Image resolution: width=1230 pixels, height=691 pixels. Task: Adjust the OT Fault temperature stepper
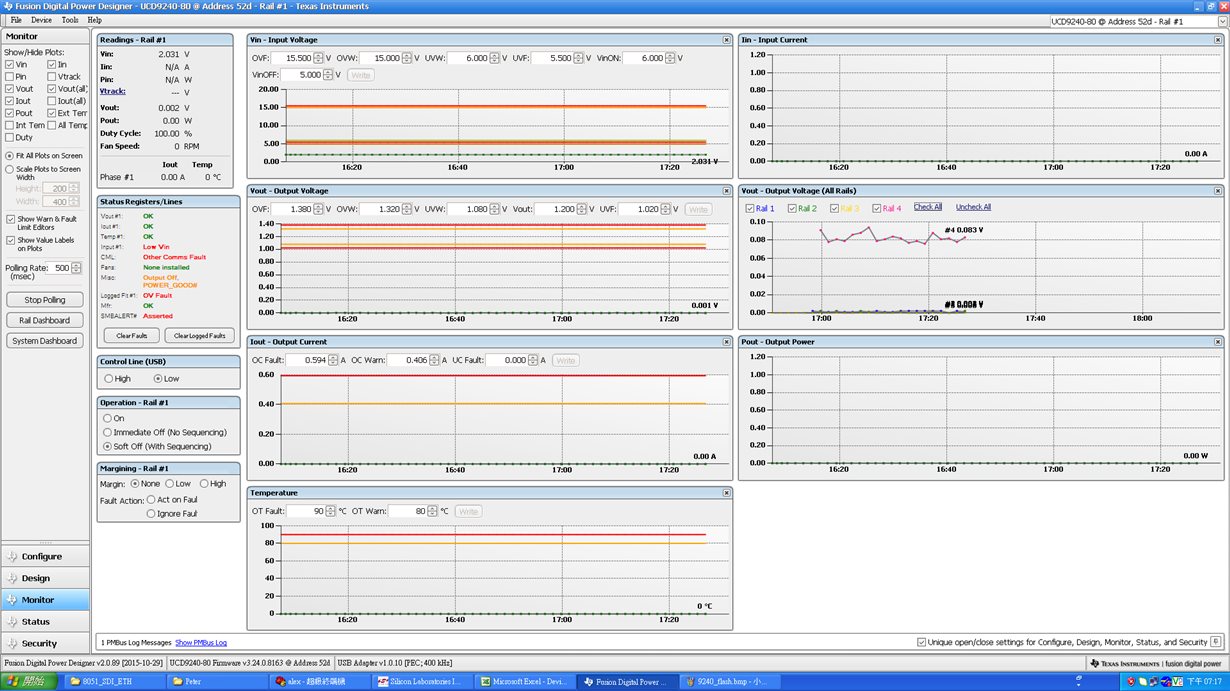[331, 511]
